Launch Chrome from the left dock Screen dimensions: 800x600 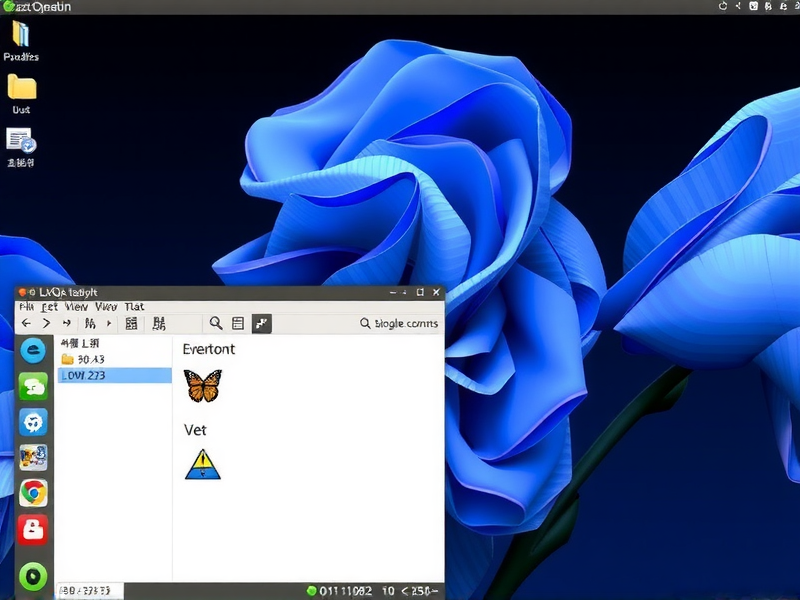coord(34,492)
